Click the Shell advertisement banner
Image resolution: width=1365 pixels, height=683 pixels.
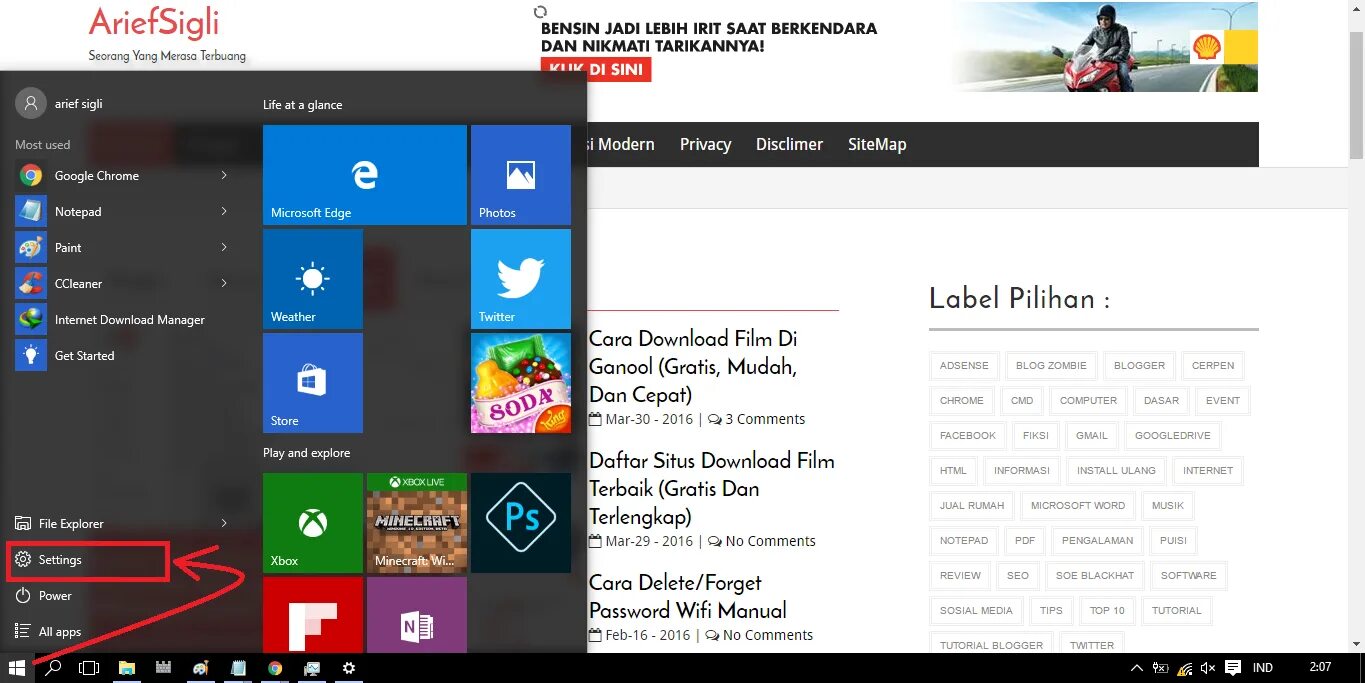point(897,47)
